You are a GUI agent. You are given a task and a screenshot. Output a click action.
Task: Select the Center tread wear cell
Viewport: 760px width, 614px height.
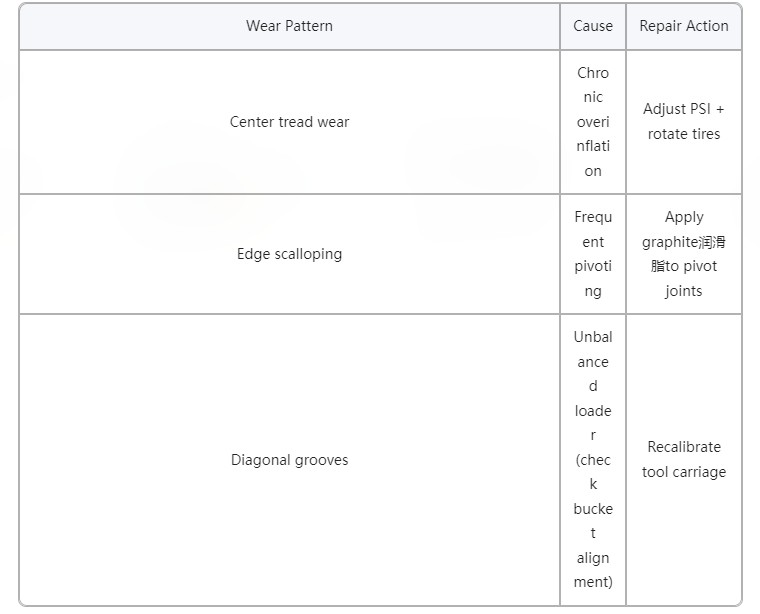(x=289, y=122)
